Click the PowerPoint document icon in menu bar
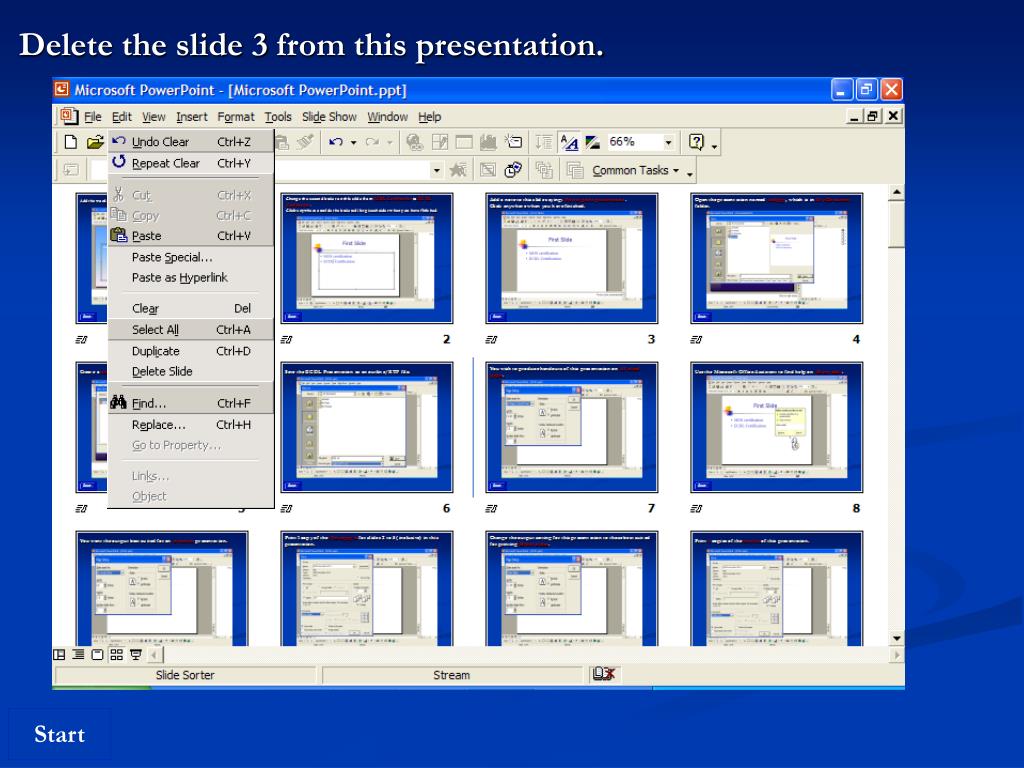 pos(69,116)
